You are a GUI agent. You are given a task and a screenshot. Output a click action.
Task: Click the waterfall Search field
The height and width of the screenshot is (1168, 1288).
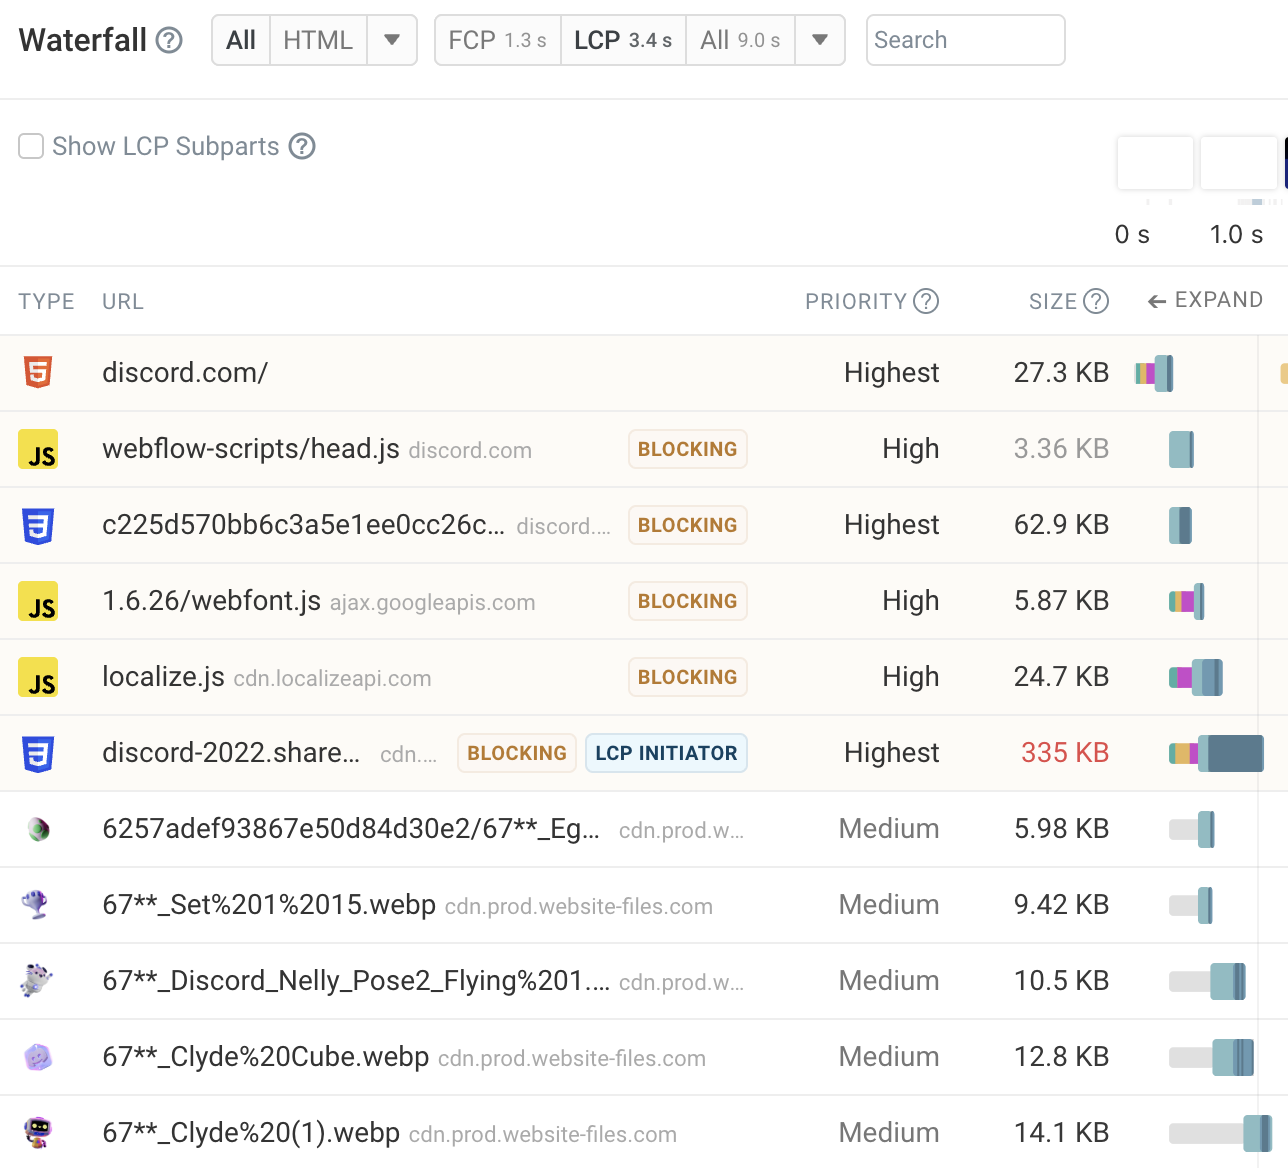[966, 40]
